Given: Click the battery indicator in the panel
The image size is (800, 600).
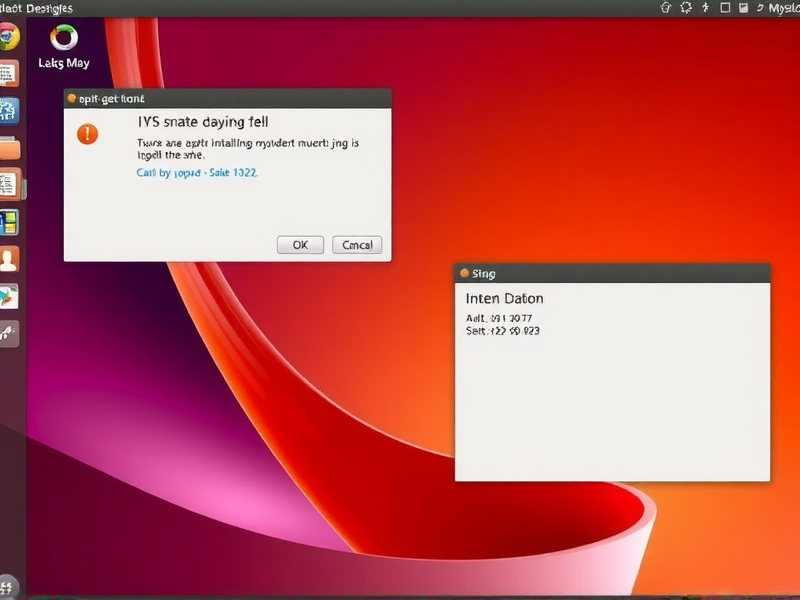Looking at the screenshot, I should [725, 8].
